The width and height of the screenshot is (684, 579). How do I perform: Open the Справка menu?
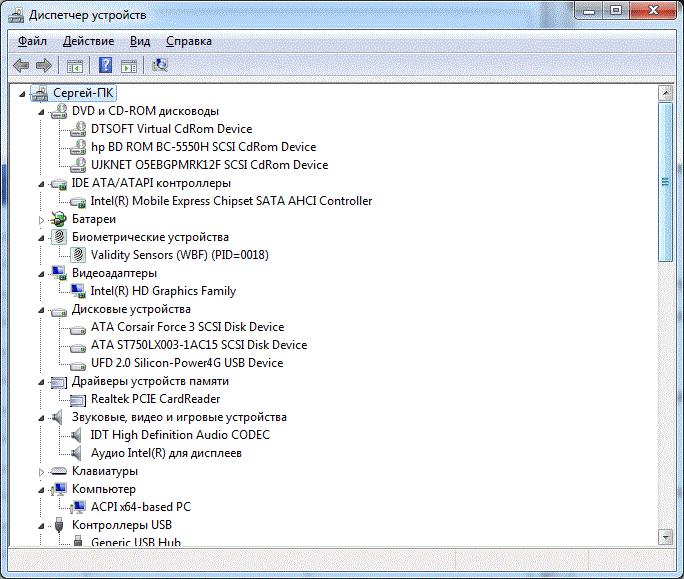click(x=188, y=41)
